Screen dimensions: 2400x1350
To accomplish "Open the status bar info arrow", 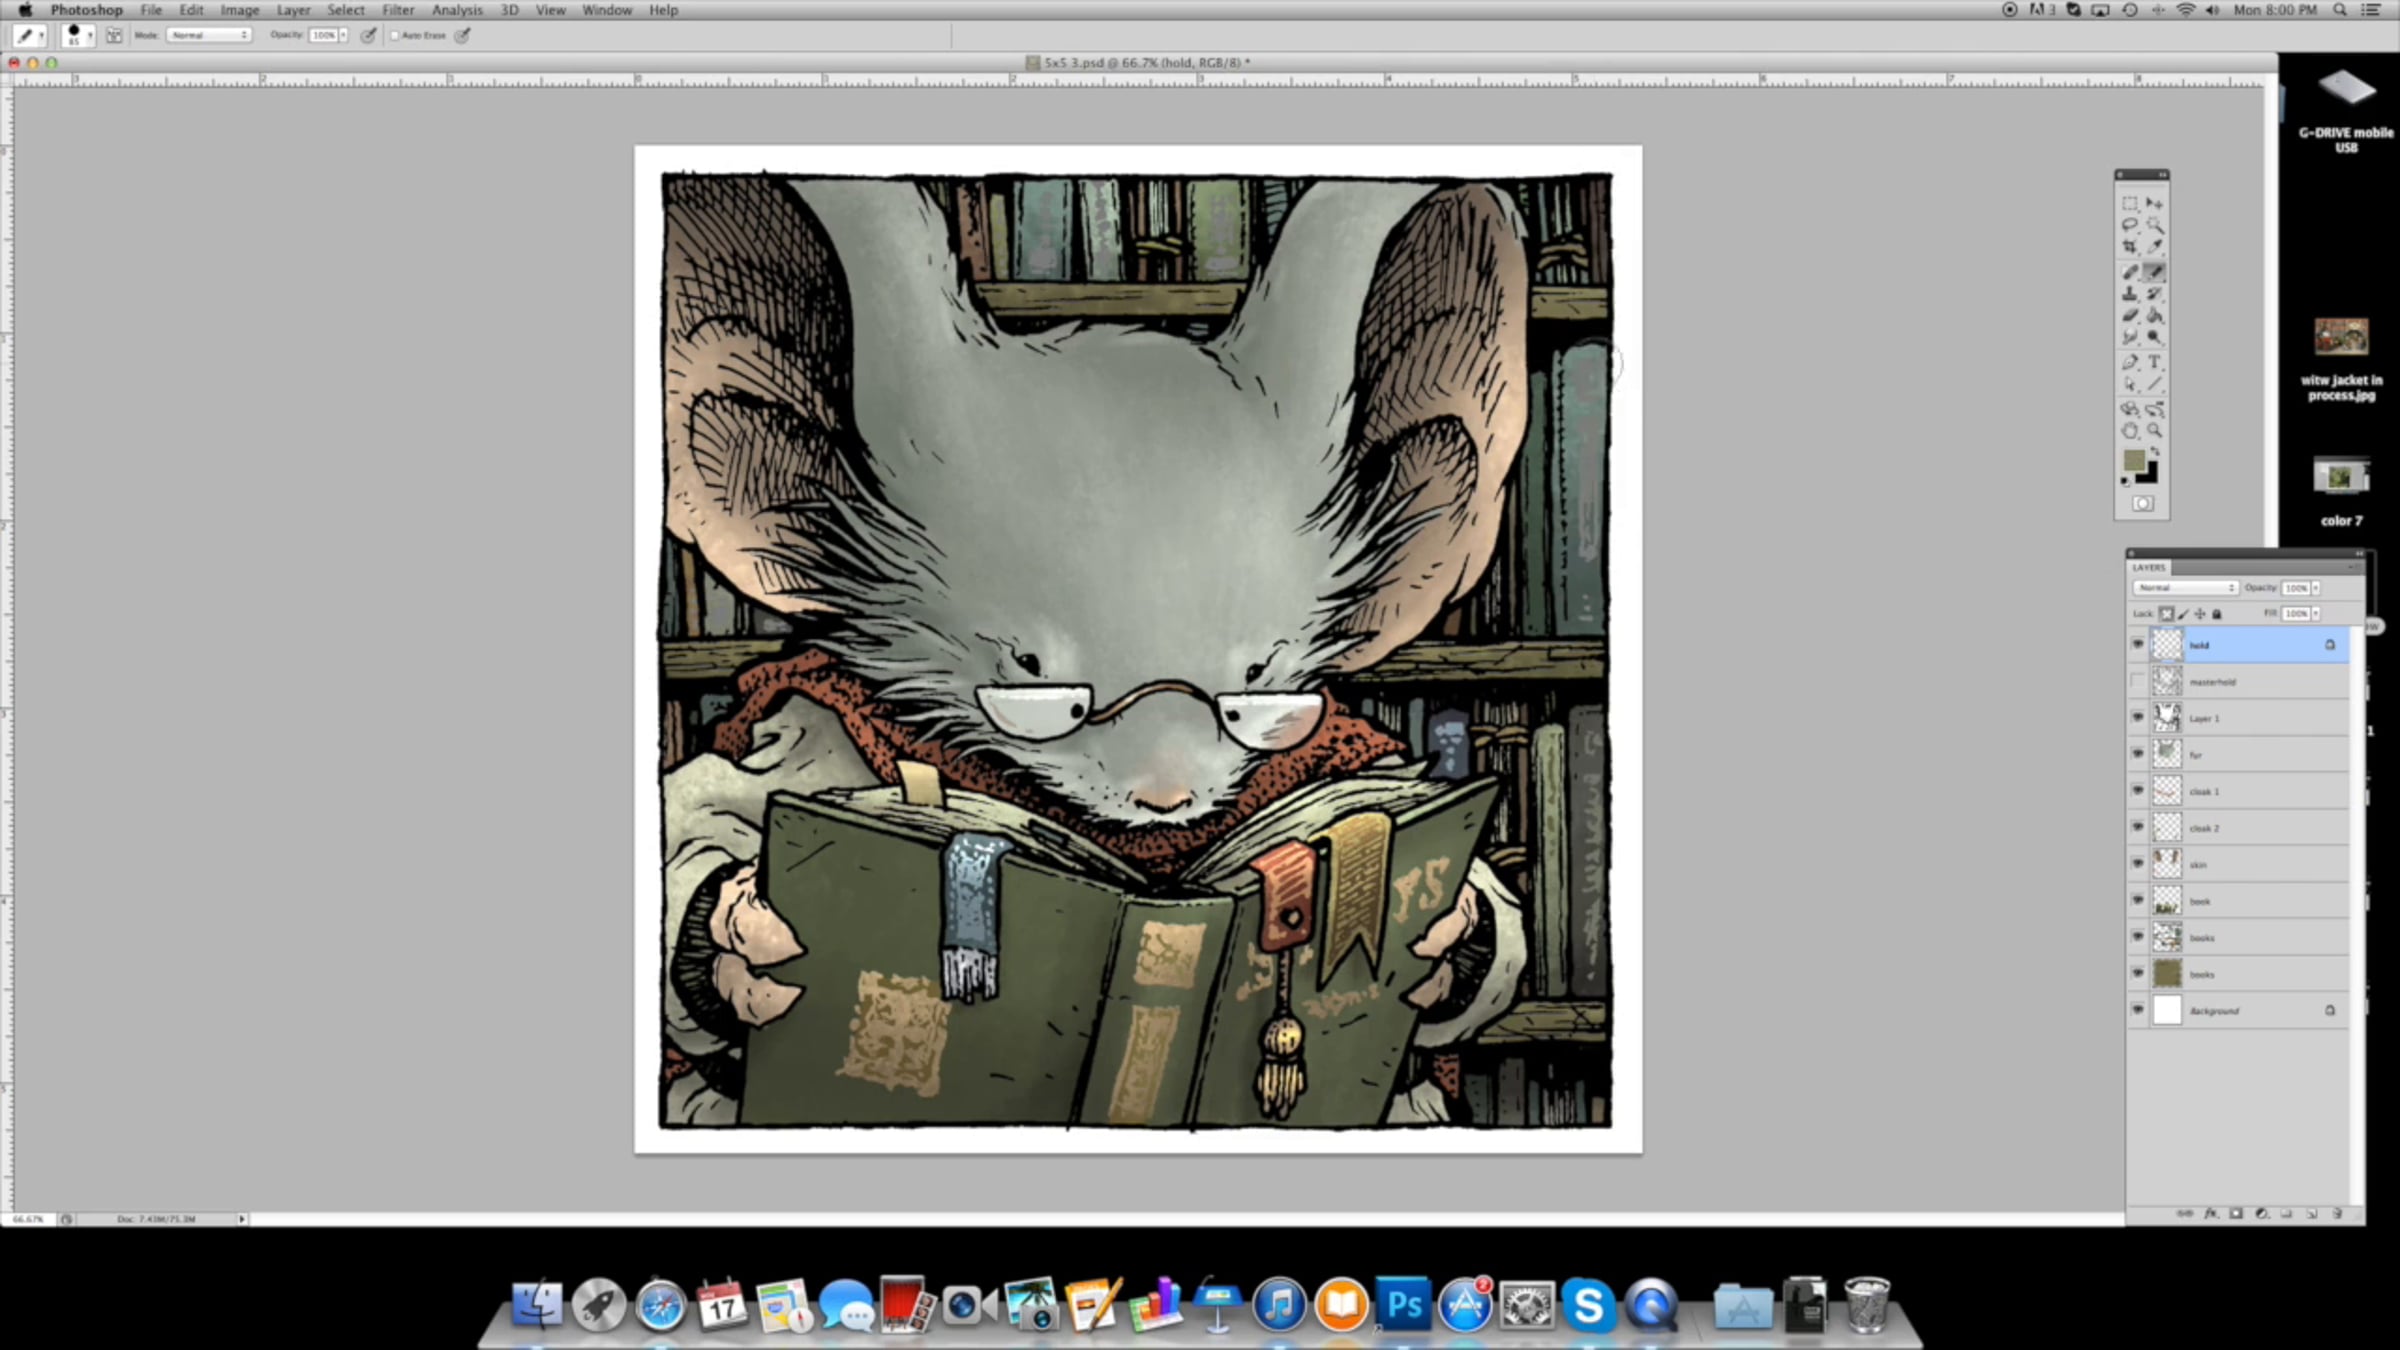I will [x=242, y=1219].
